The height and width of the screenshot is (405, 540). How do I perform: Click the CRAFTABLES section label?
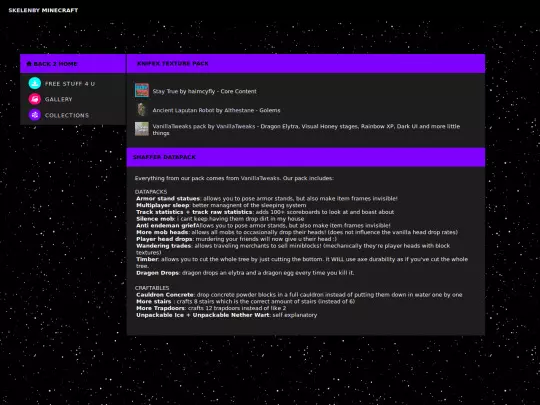pos(152,288)
